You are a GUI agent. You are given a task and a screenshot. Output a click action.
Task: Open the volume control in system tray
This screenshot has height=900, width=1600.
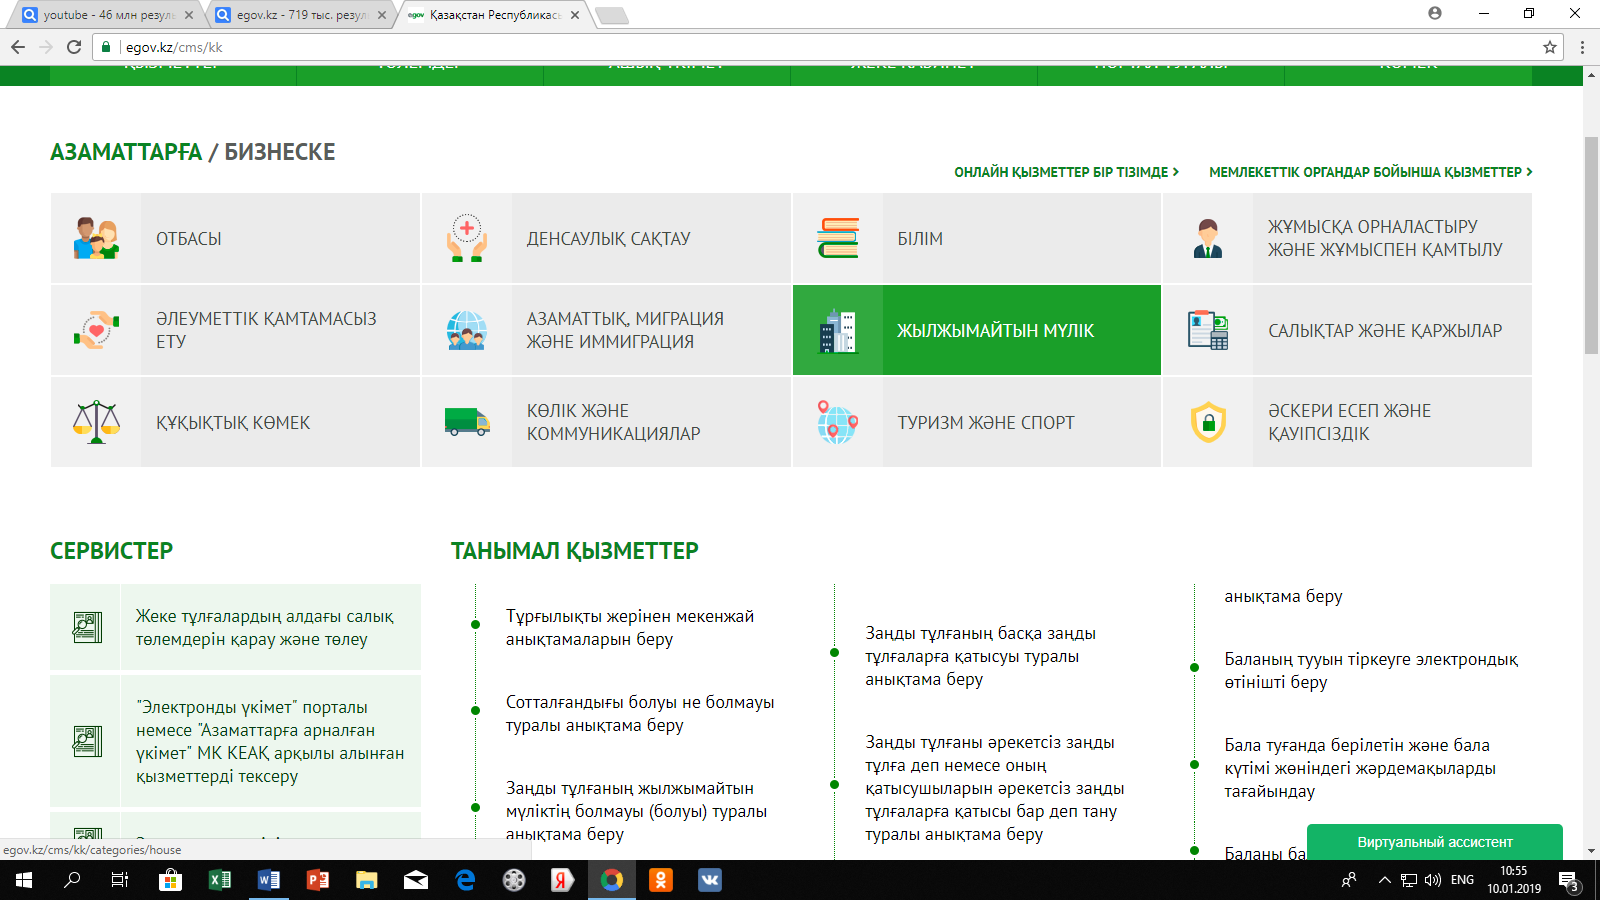point(1433,880)
